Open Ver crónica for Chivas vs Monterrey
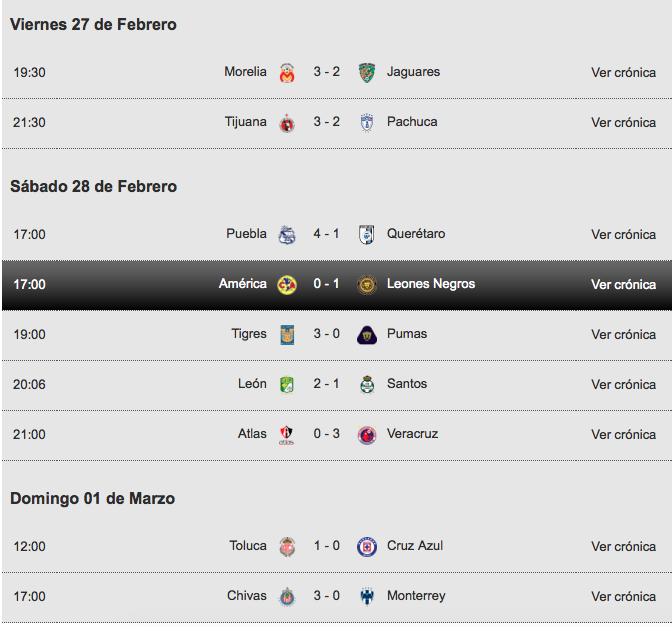The image size is (672, 627). click(x=623, y=596)
